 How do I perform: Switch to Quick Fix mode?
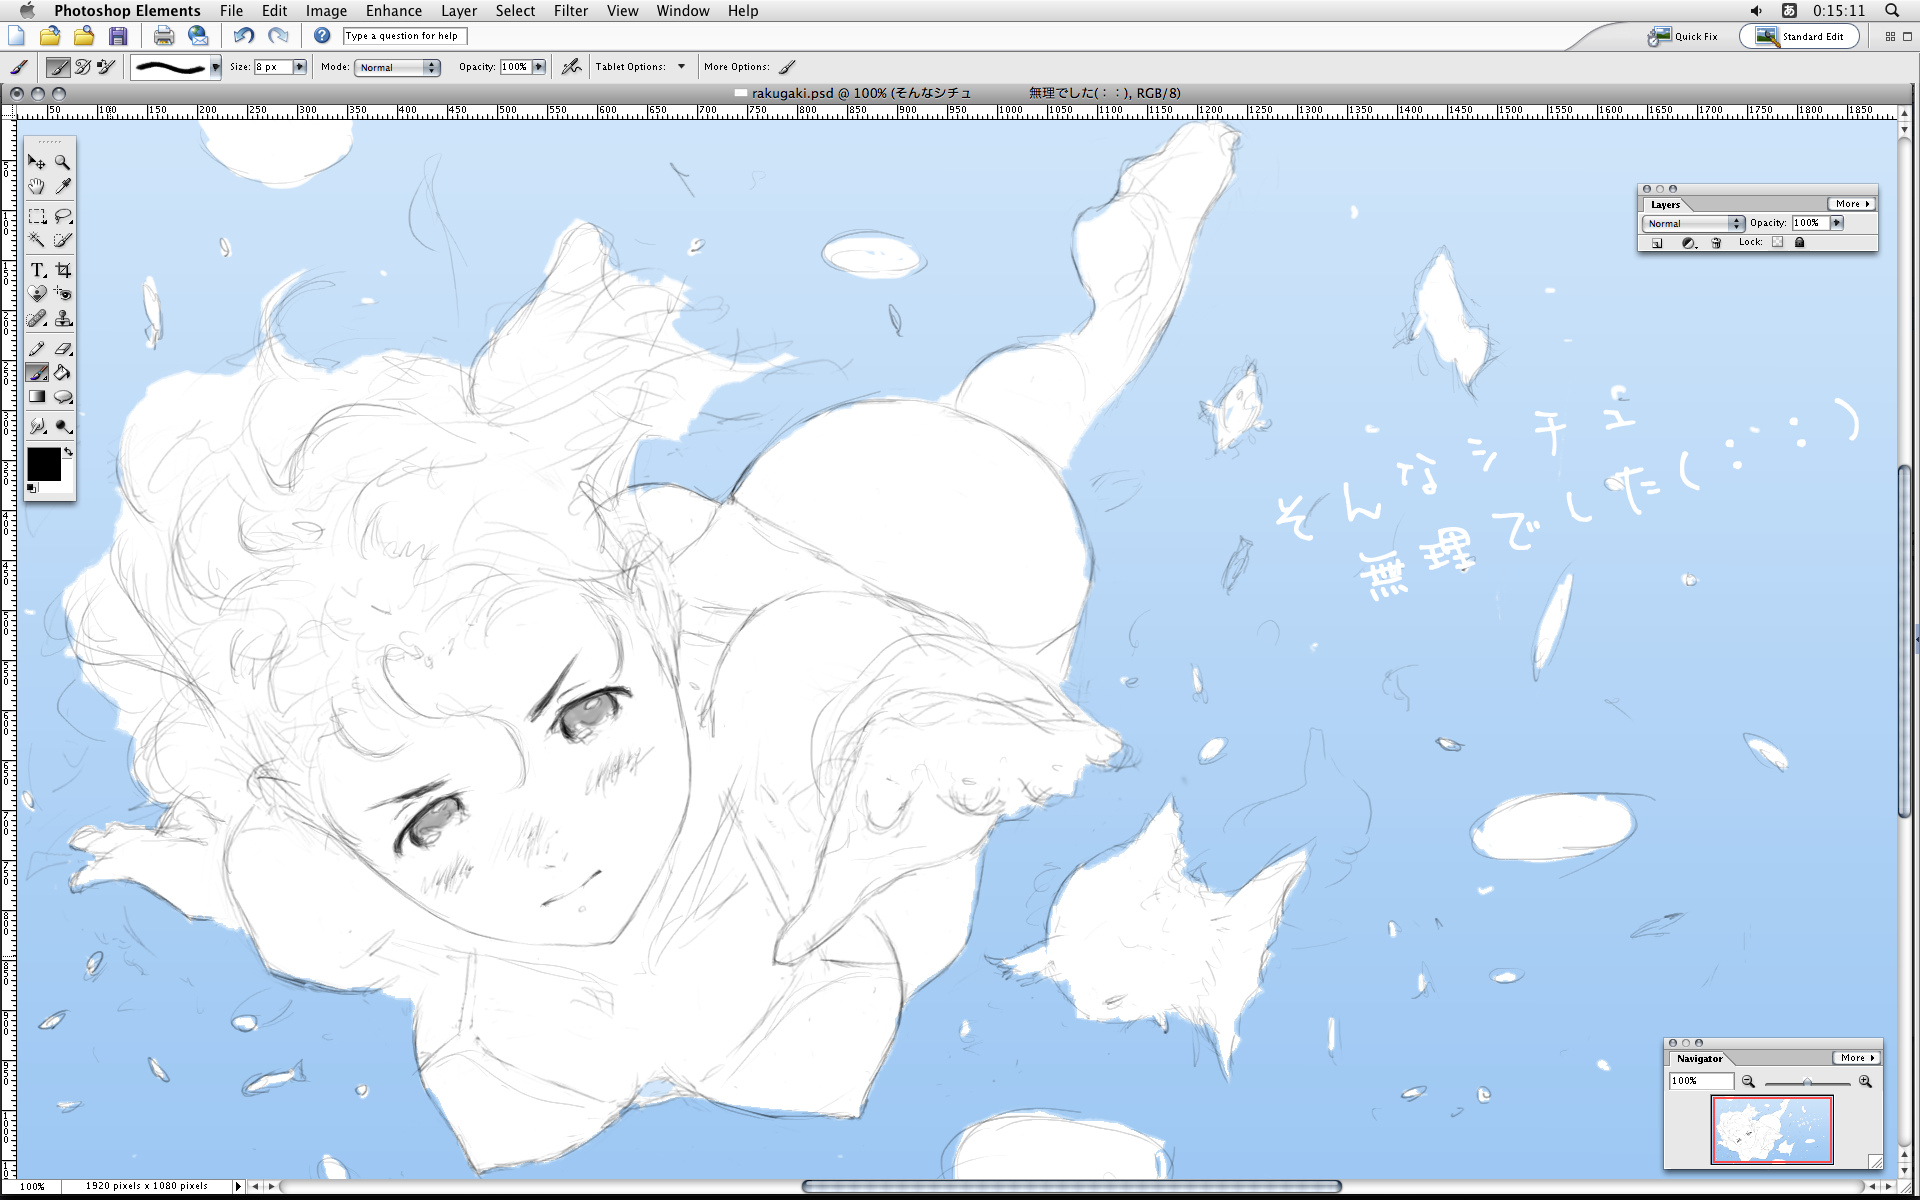point(1684,36)
